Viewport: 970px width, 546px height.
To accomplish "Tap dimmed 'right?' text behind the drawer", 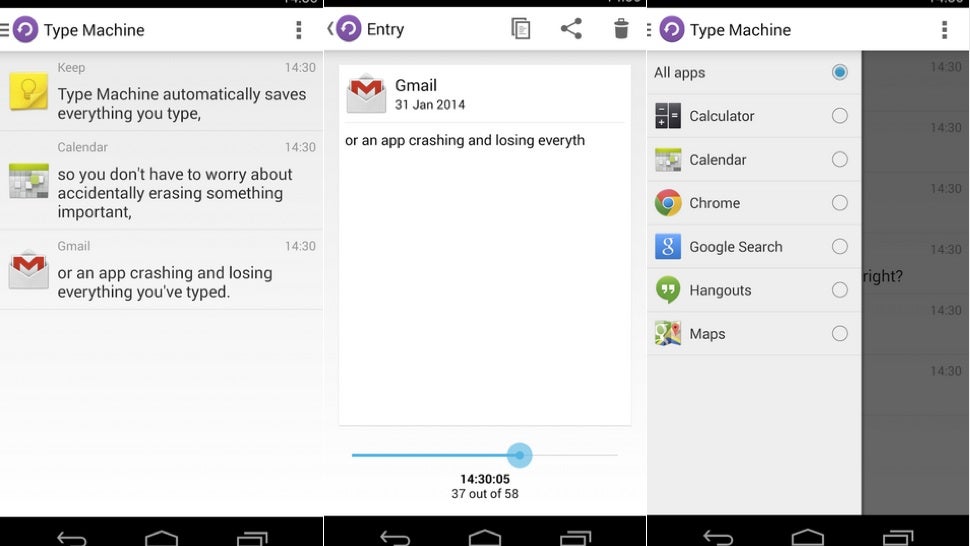I will (883, 276).
